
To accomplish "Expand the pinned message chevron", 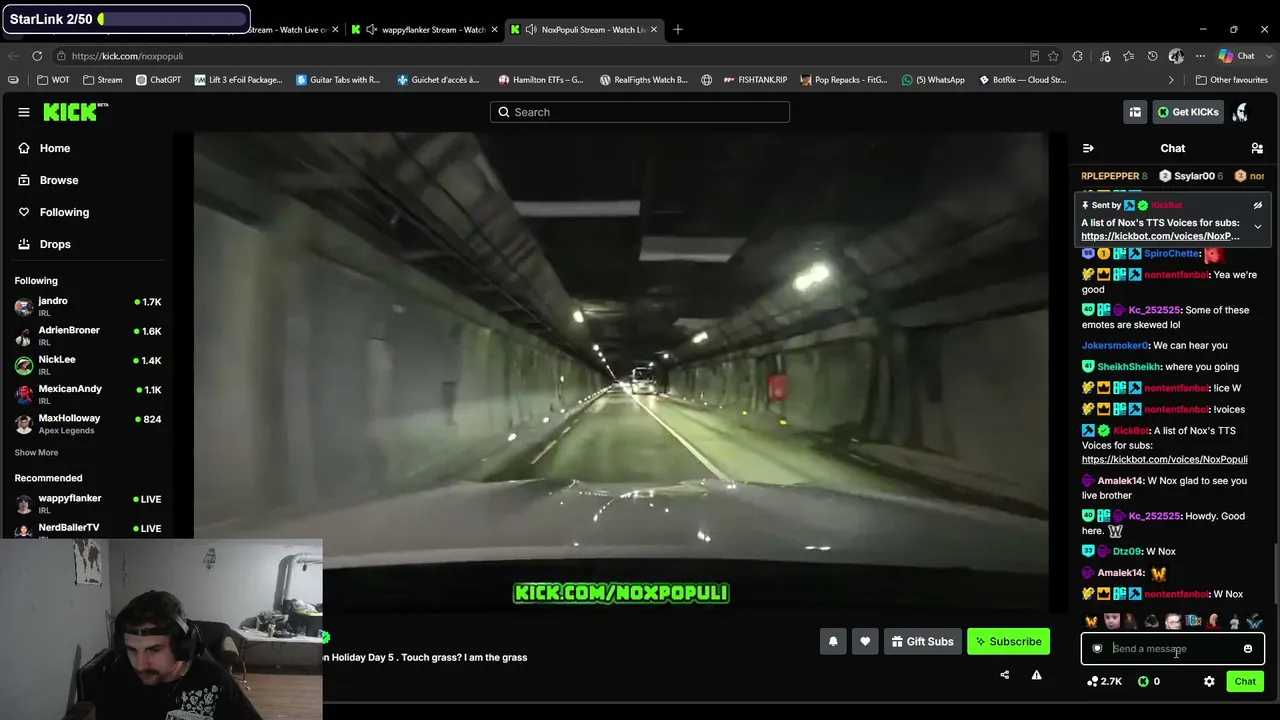I will (1258, 227).
